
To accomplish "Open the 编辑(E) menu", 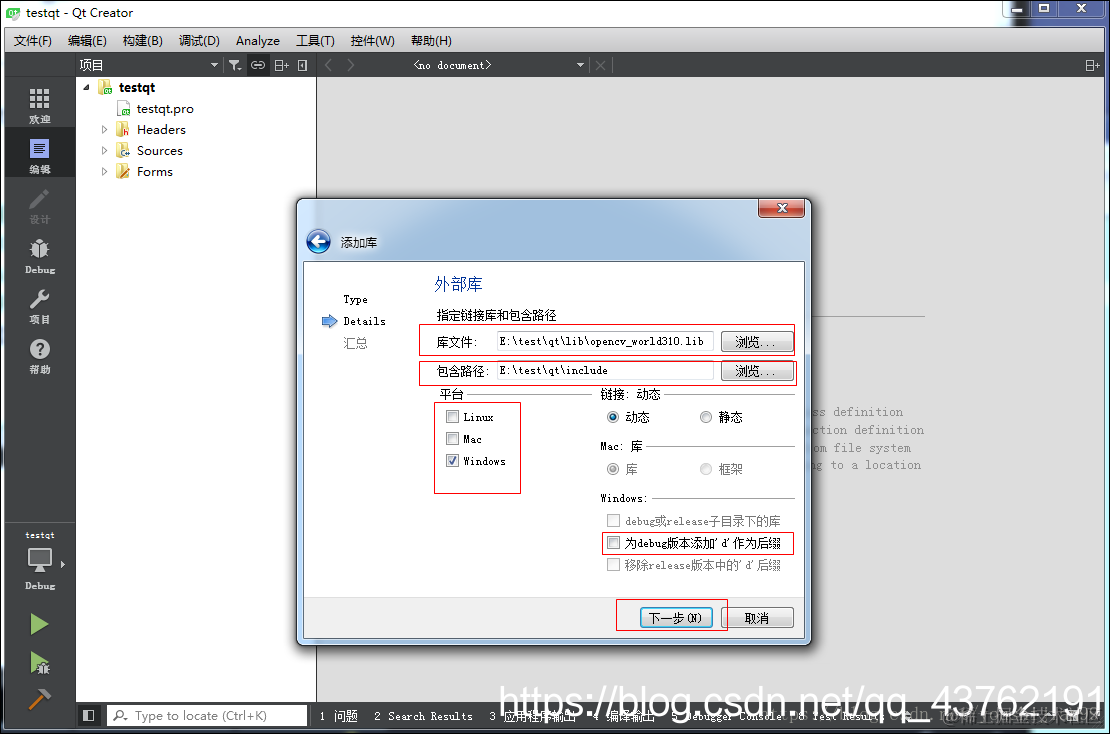I will tap(87, 40).
